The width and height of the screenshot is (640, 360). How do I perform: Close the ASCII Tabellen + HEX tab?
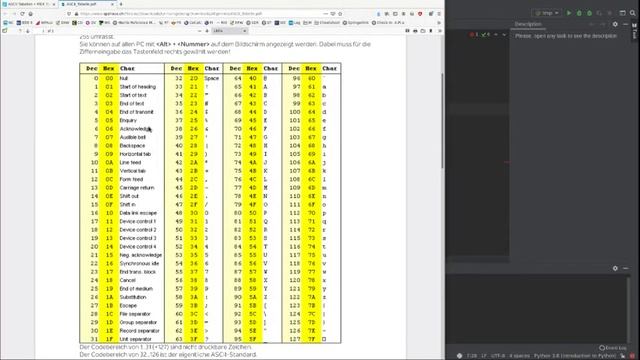click(x=53, y=4)
